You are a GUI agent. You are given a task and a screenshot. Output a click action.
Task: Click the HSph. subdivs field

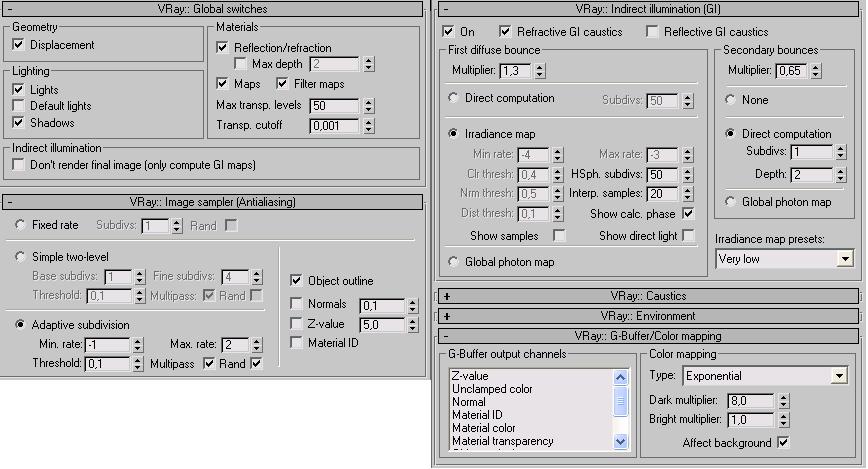(662, 175)
